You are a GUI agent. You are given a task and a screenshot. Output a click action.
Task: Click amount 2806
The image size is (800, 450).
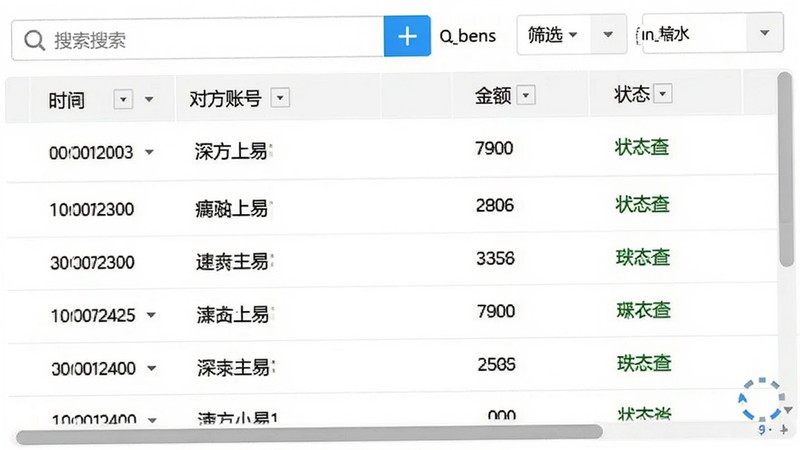[x=495, y=205]
